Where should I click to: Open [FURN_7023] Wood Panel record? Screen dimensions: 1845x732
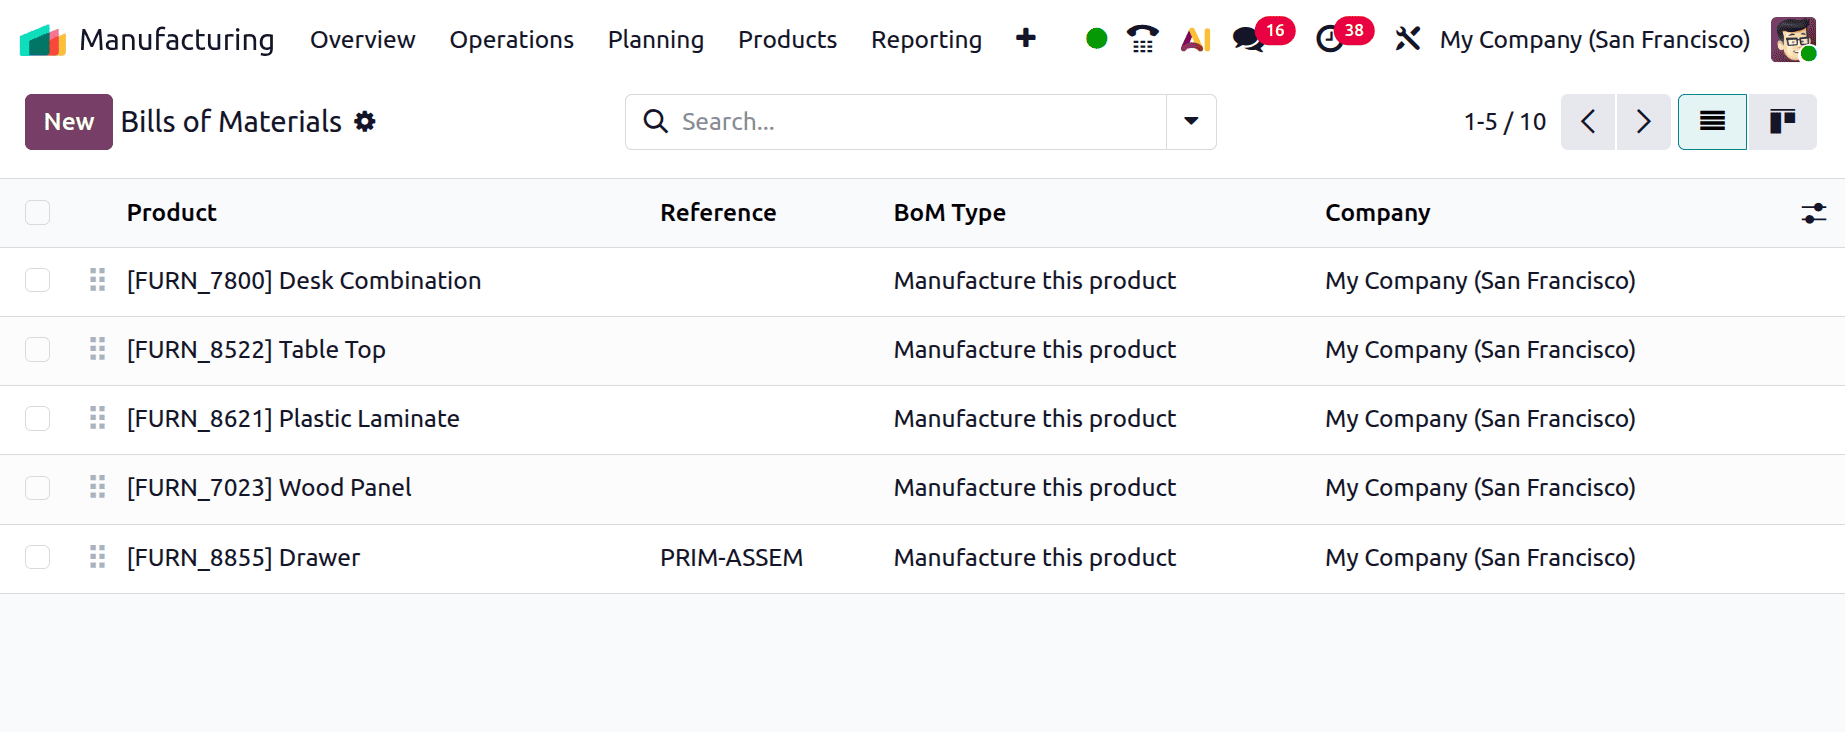pyautogui.click(x=269, y=488)
